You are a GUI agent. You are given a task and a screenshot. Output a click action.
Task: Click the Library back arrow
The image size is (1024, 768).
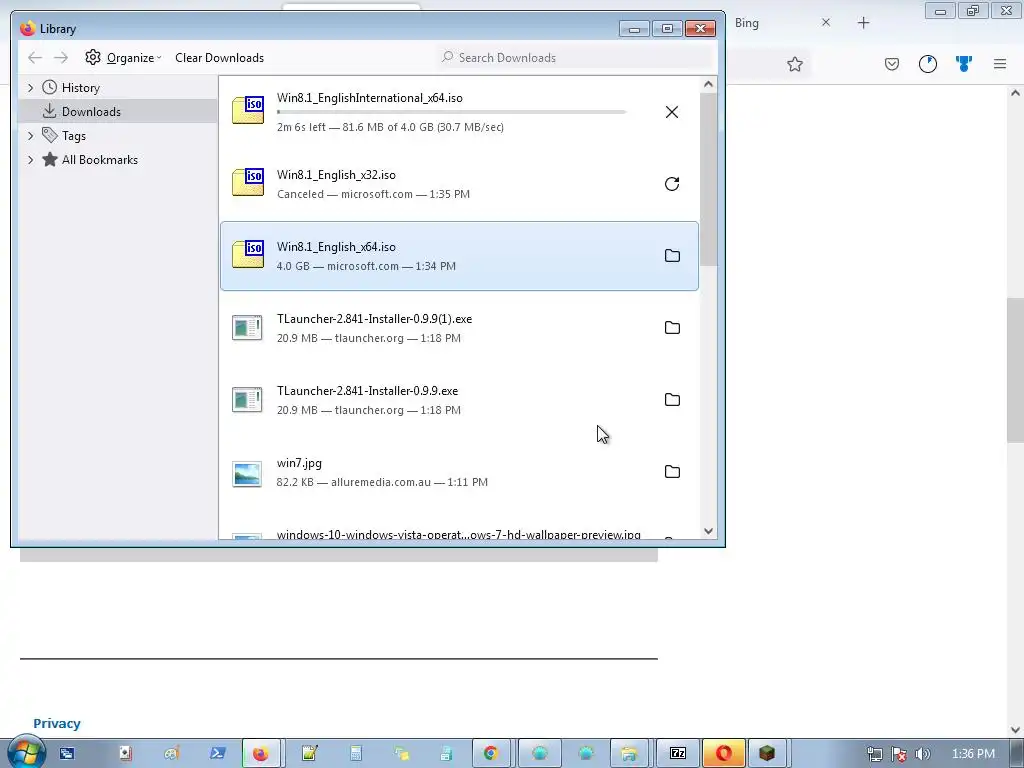[35, 57]
